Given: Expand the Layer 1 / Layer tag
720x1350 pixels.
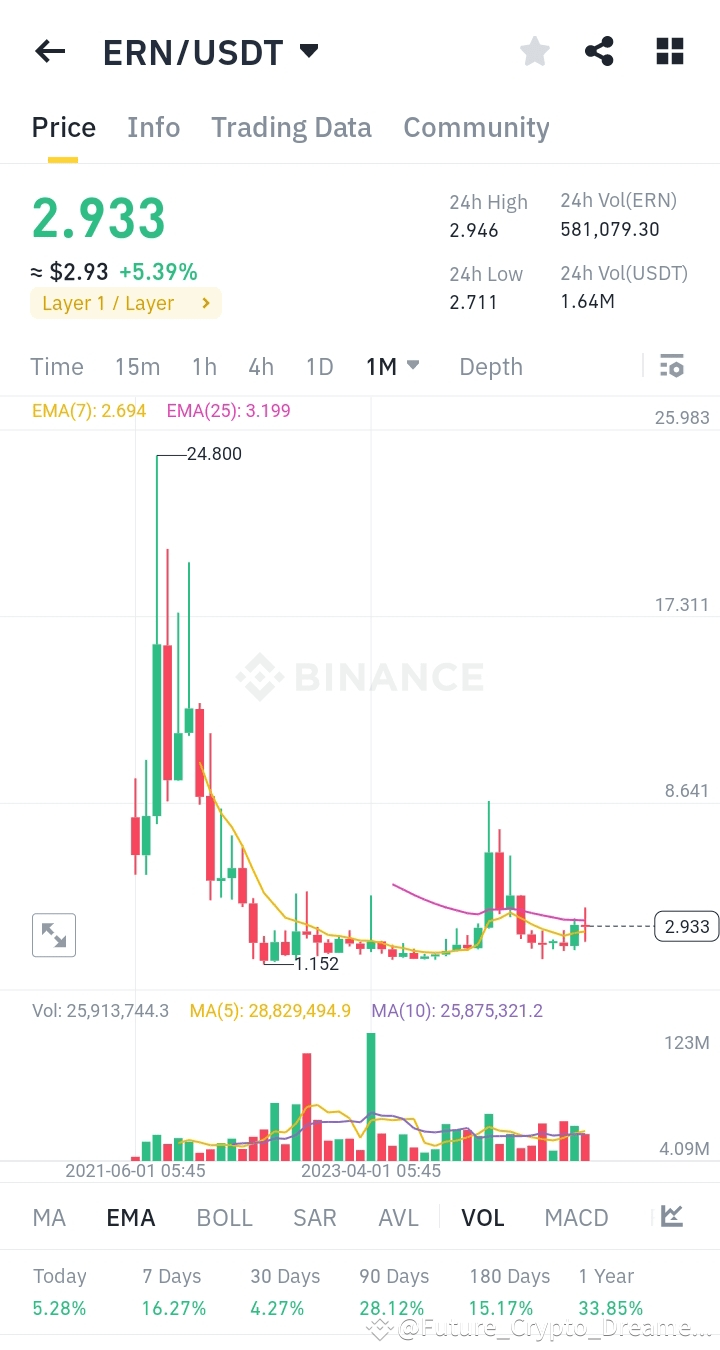Looking at the screenshot, I should click(126, 303).
